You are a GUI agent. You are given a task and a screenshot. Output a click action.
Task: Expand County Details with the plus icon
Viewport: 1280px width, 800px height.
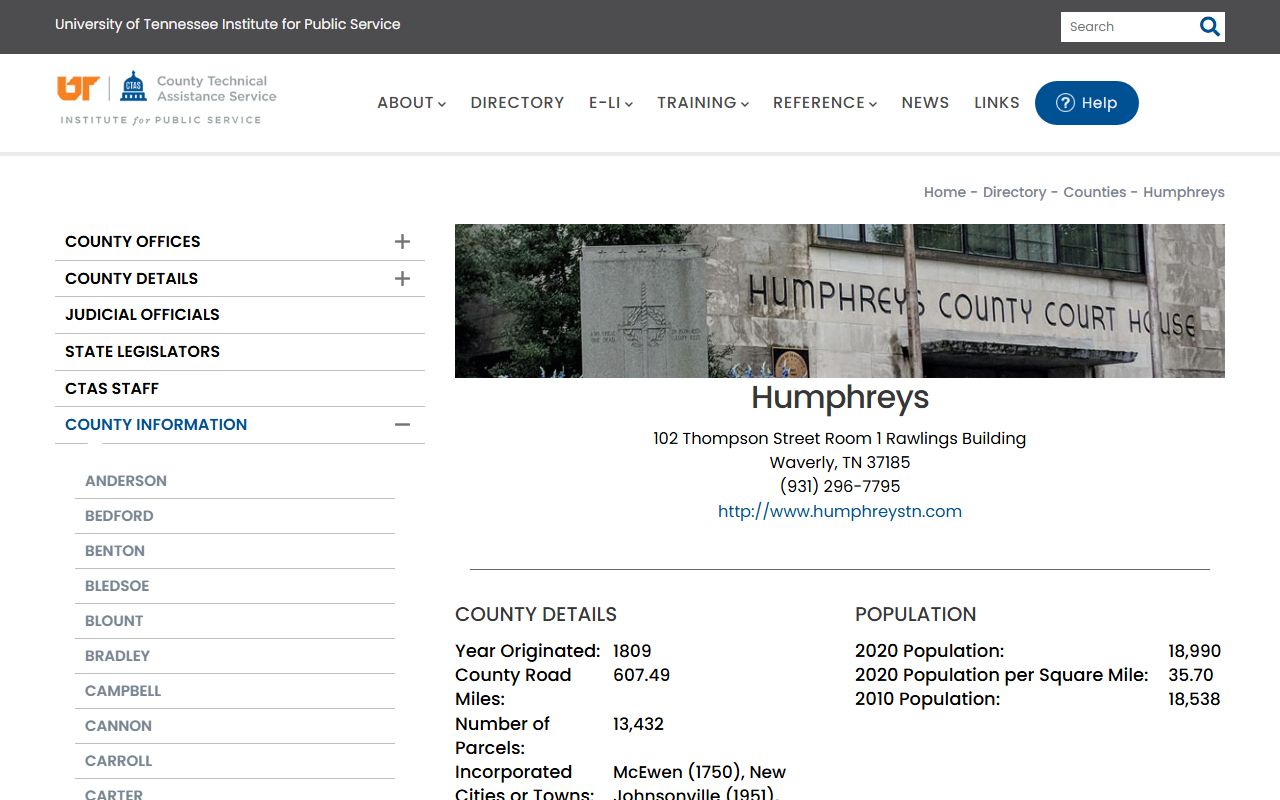pos(402,278)
